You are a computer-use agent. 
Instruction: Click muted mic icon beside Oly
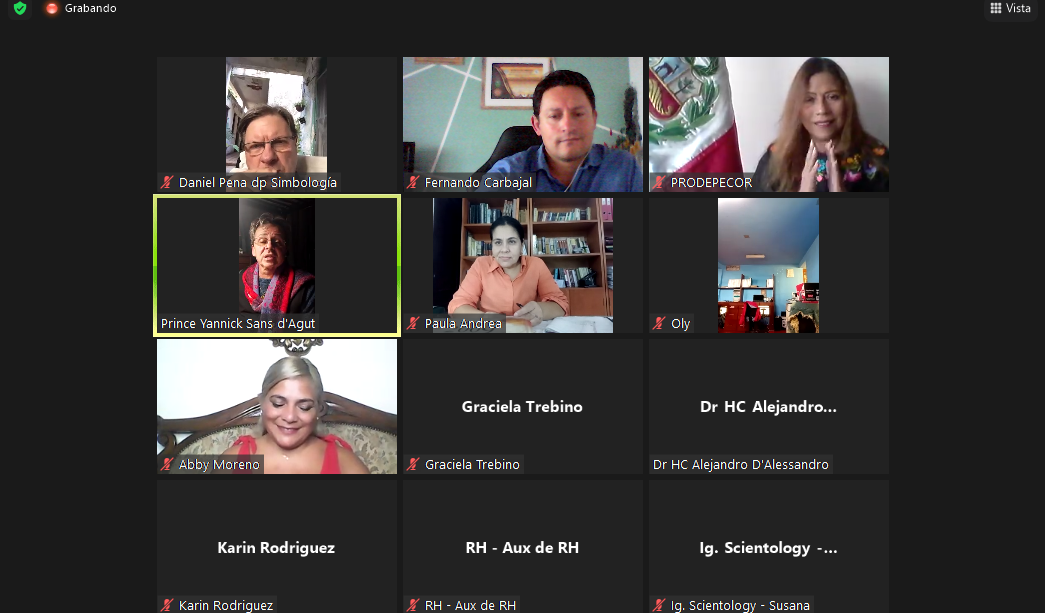click(x=659, y=323)
